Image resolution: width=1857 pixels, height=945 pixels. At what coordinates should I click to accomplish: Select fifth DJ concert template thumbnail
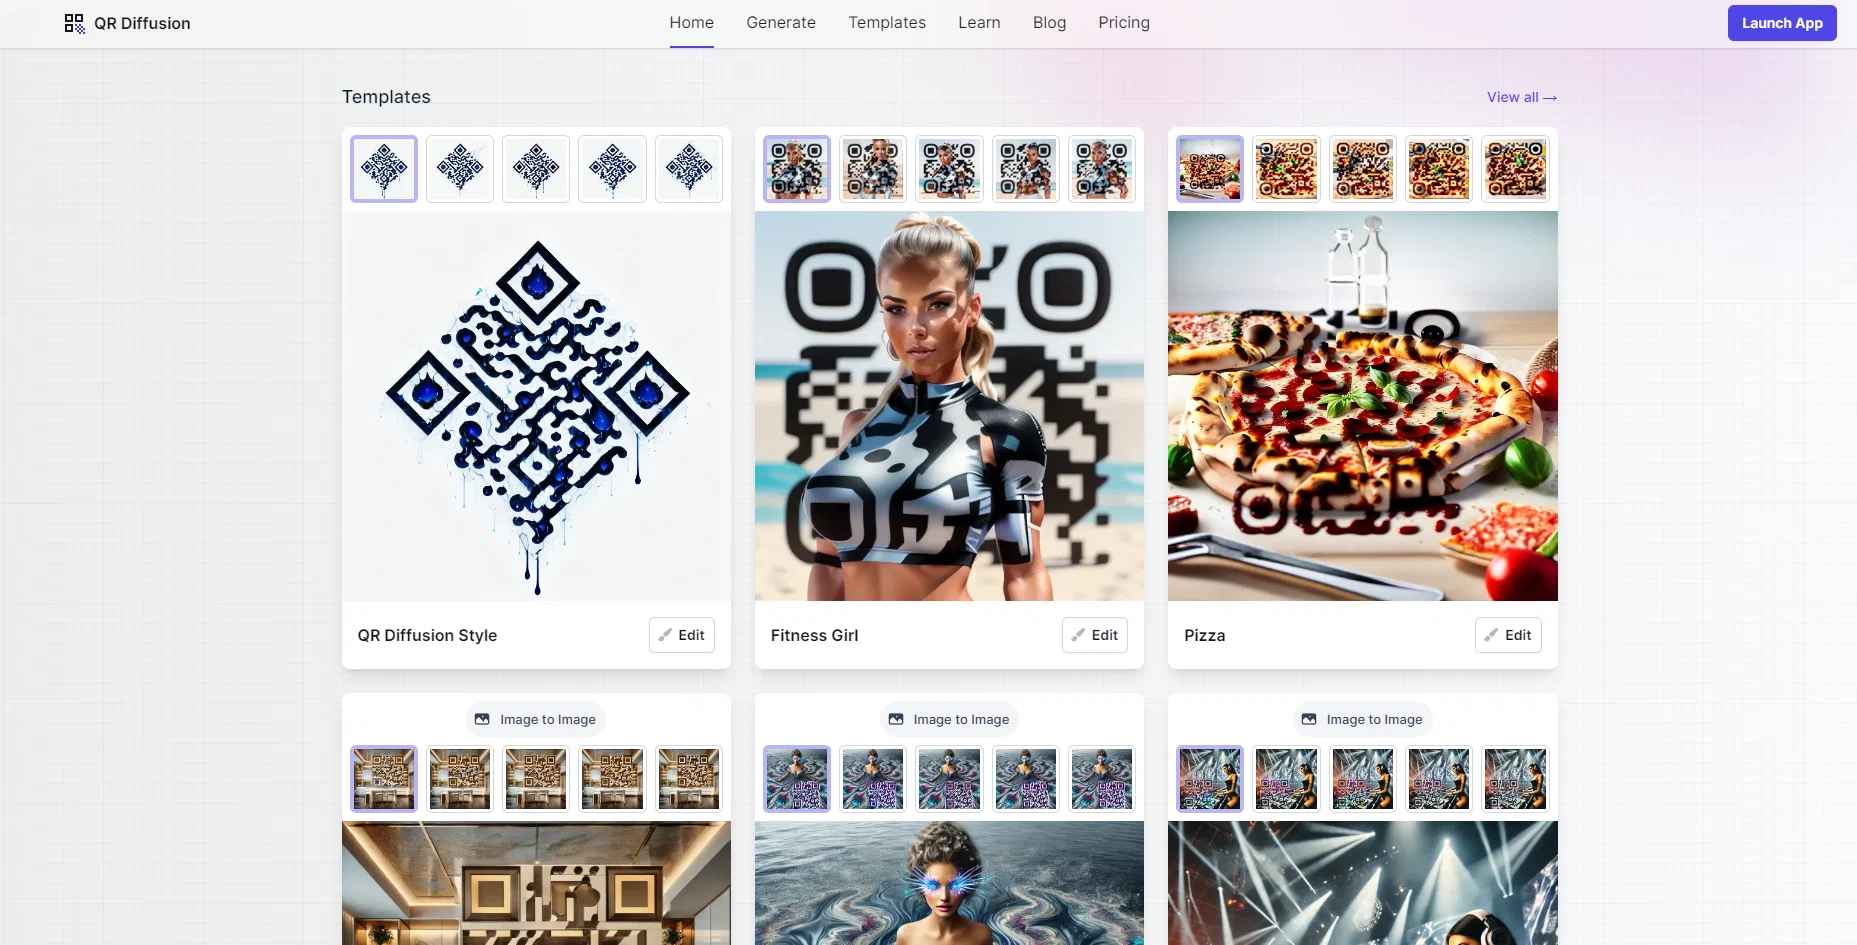(1516, 779)
